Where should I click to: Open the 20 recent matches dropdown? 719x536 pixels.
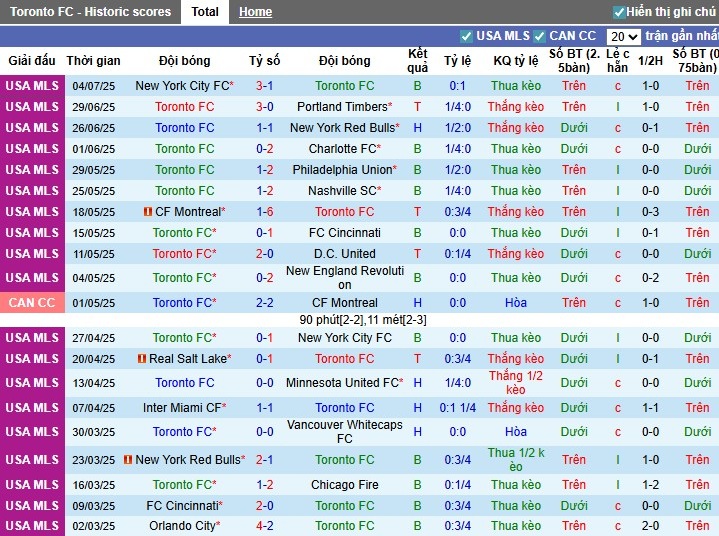click(x=623, y=37)
